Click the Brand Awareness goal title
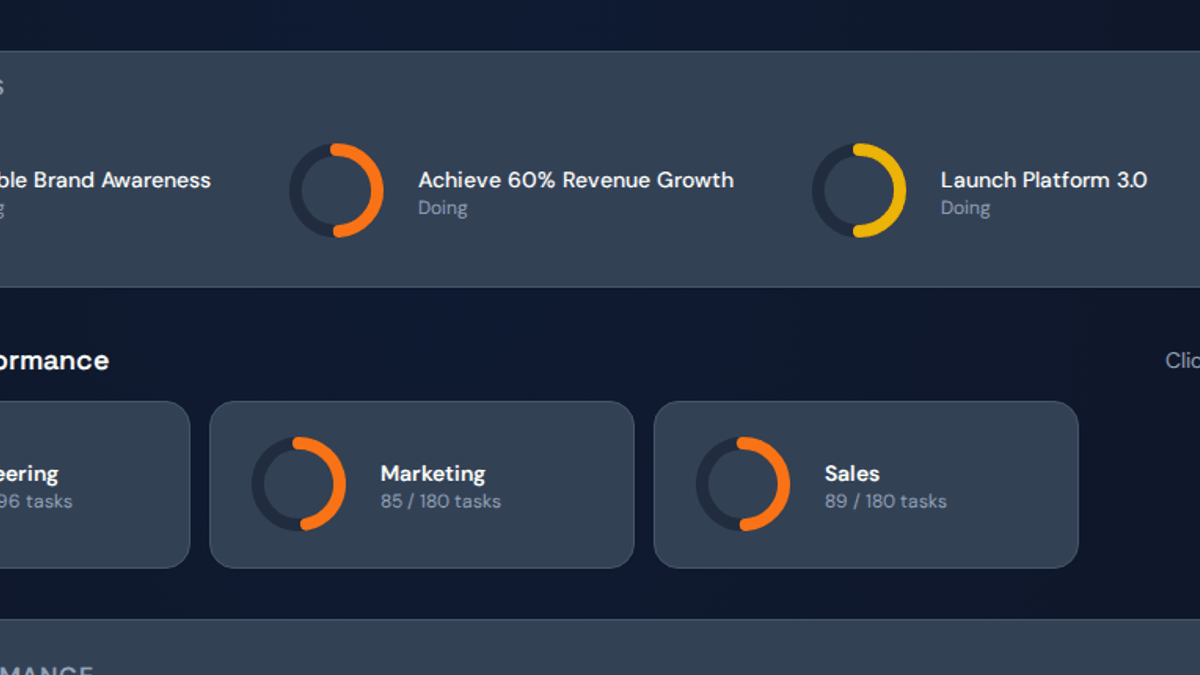The height and width of the screenshot is (675, 1200). [x=103, y=180]
